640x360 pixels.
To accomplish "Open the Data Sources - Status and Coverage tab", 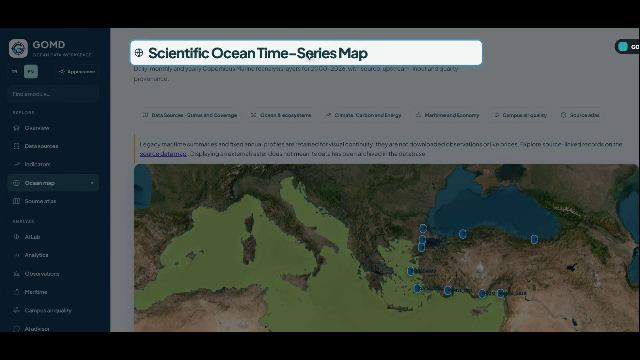I will 190,115.
